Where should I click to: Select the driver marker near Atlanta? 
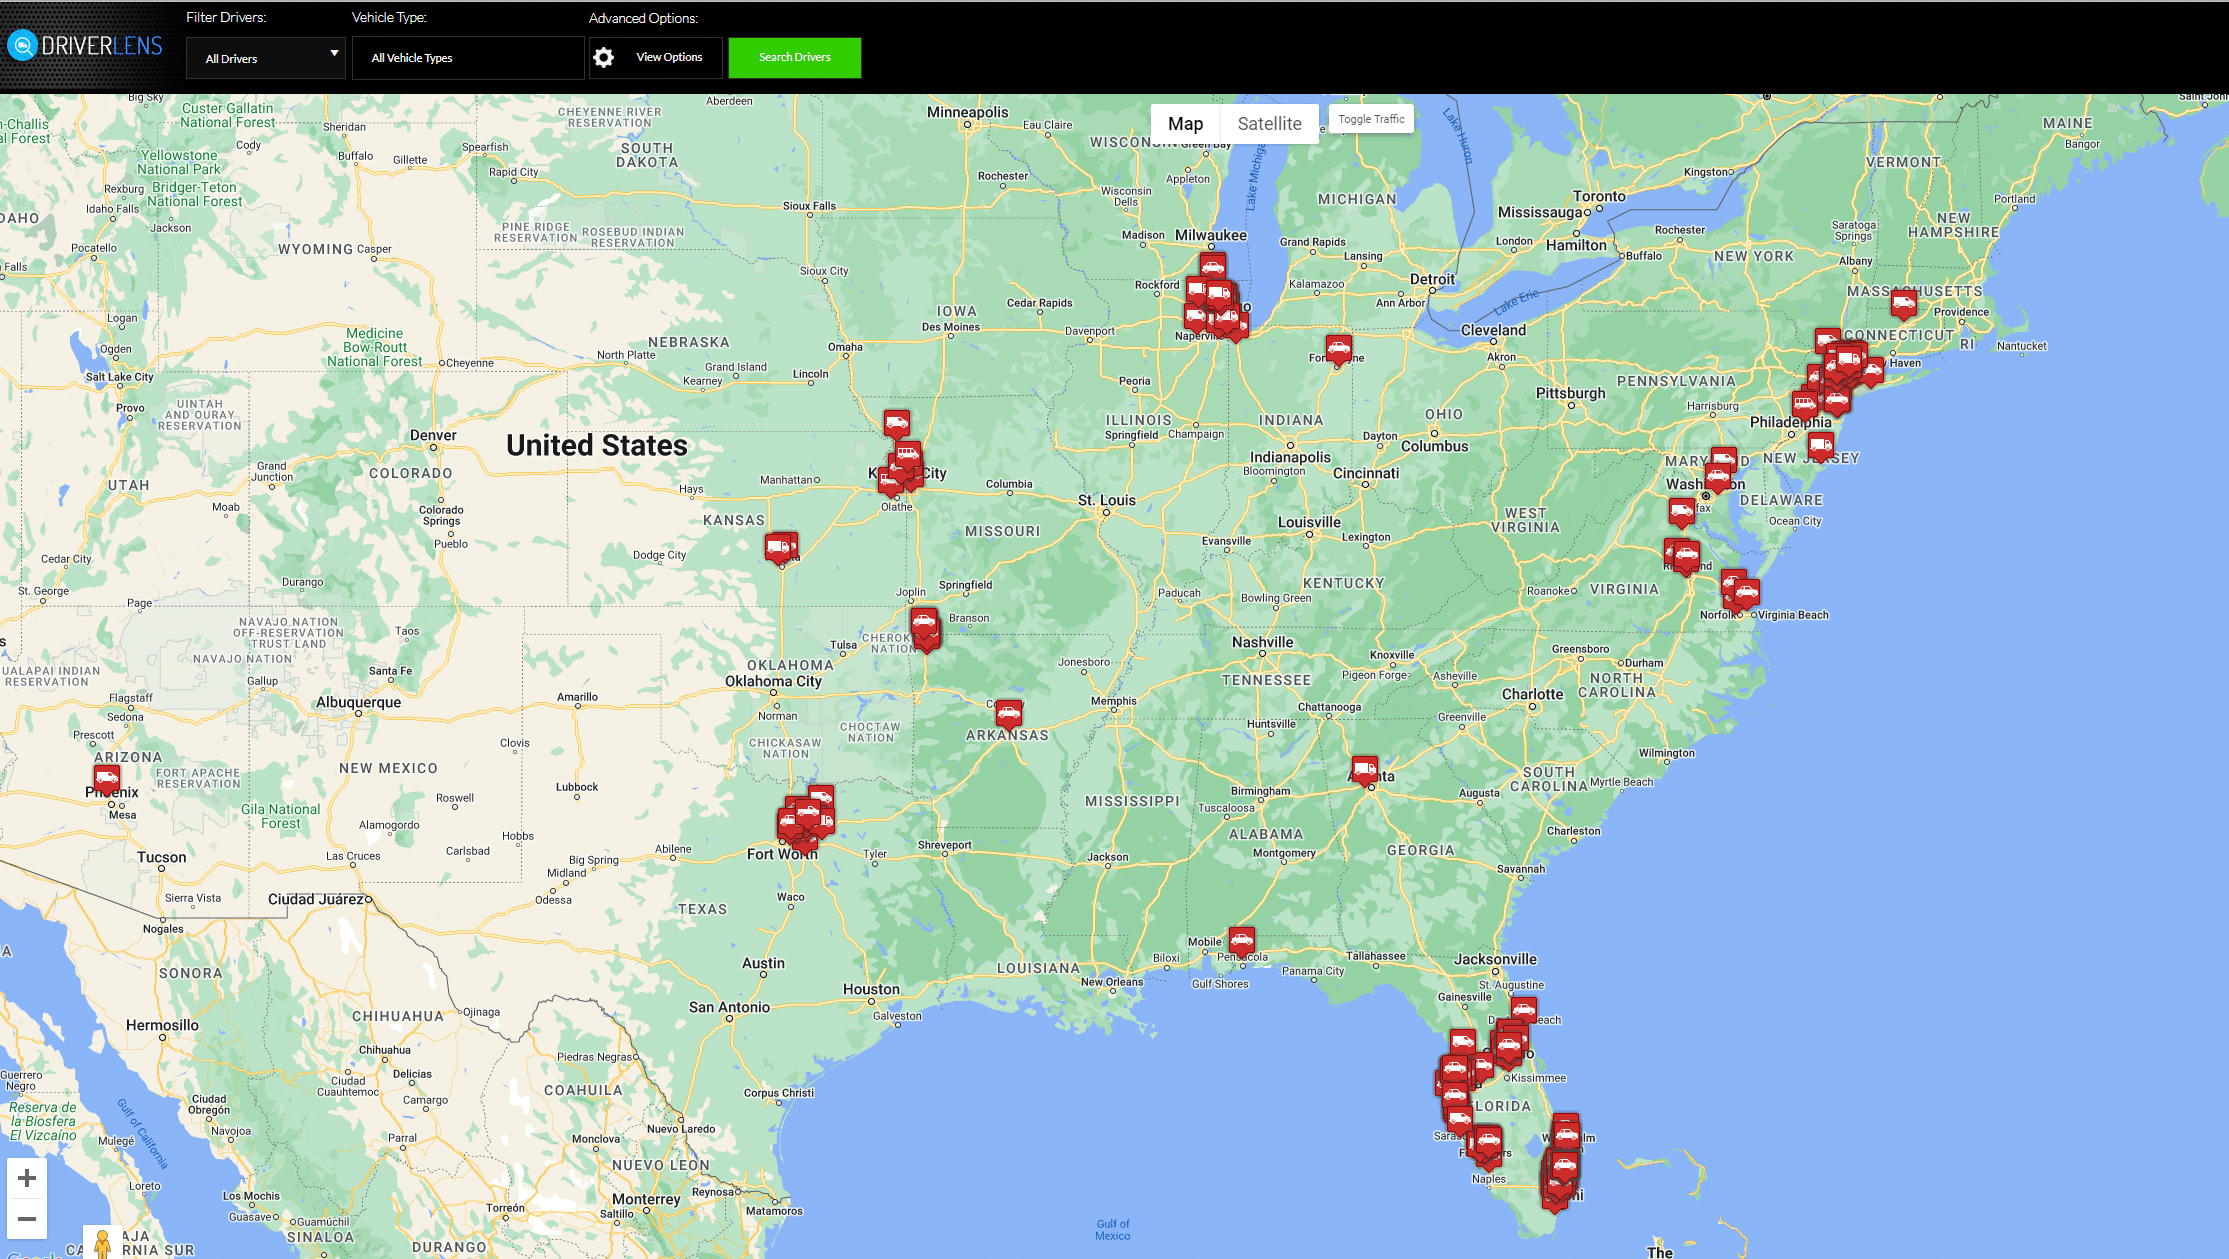[x=1363, y=767]
